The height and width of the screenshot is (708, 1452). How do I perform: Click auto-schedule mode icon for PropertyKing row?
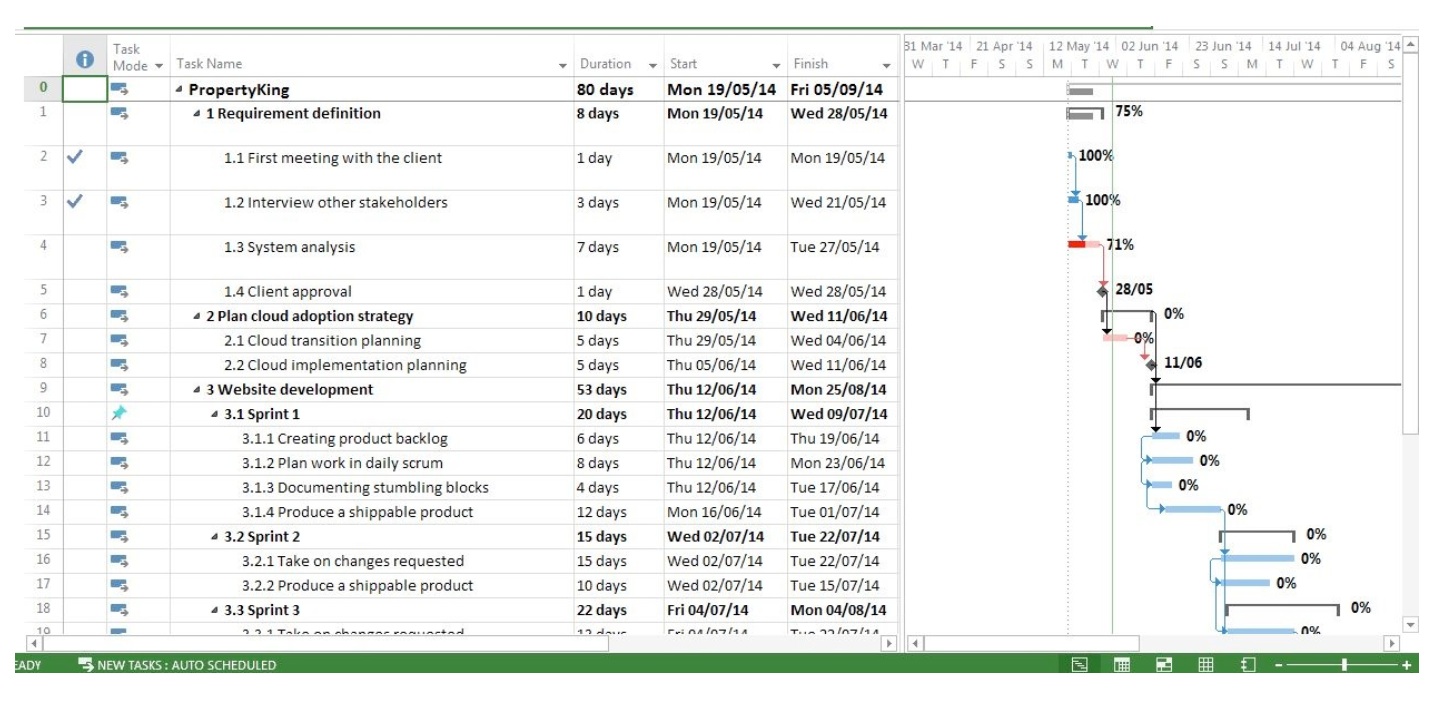point(120,90)
